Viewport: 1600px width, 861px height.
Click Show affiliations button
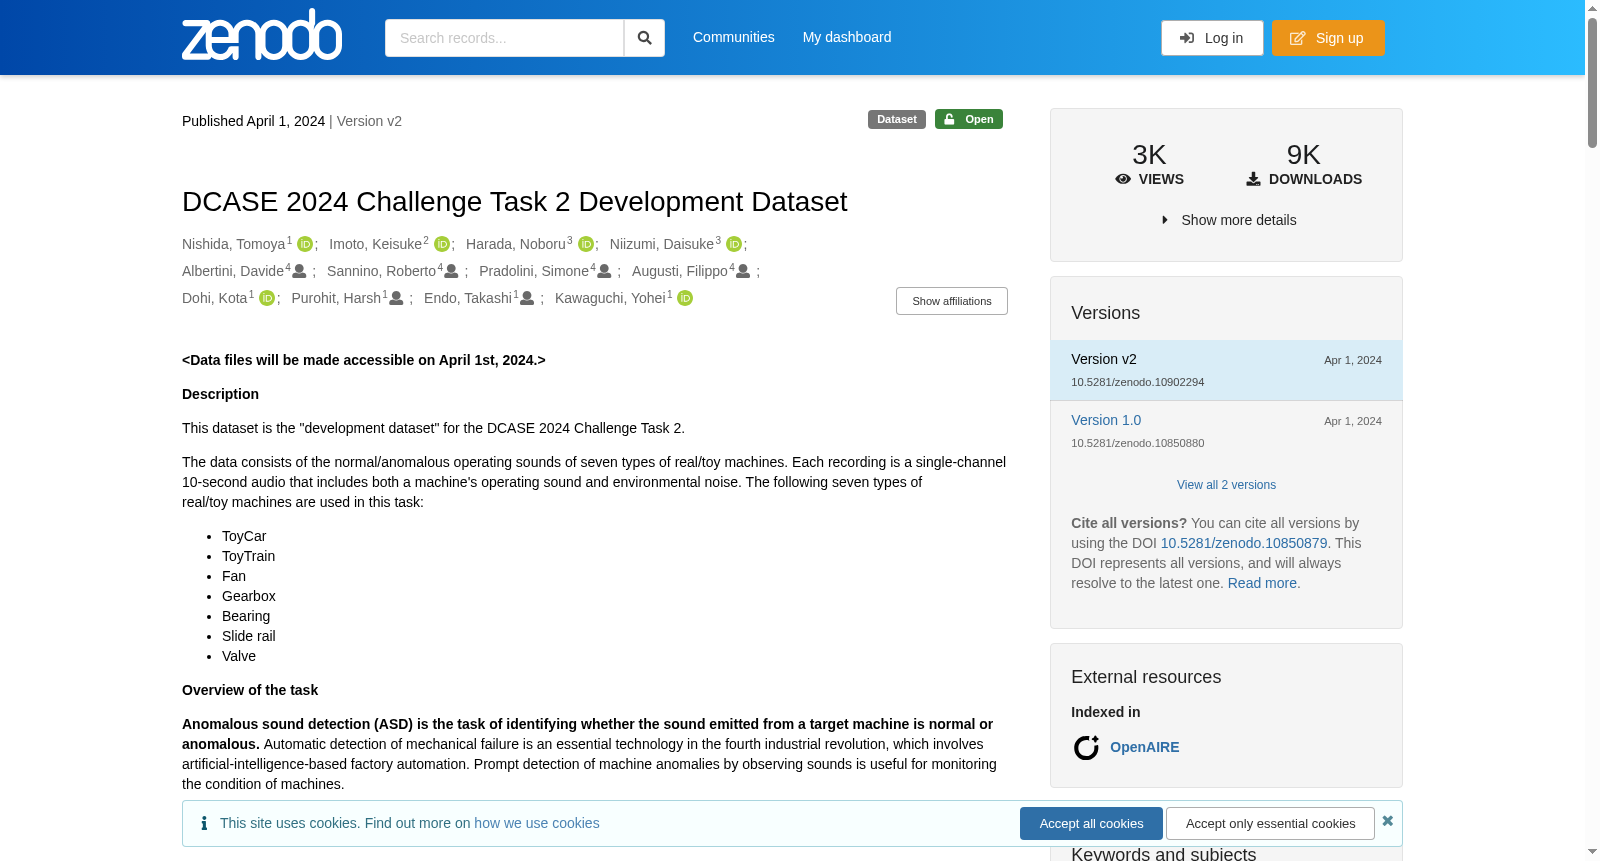pos(952,301)
